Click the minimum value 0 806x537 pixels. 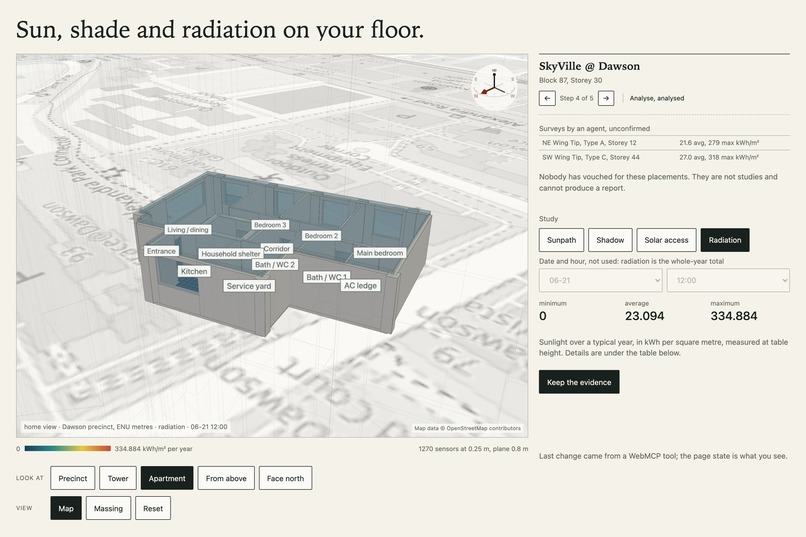click(x=543, y=316)
